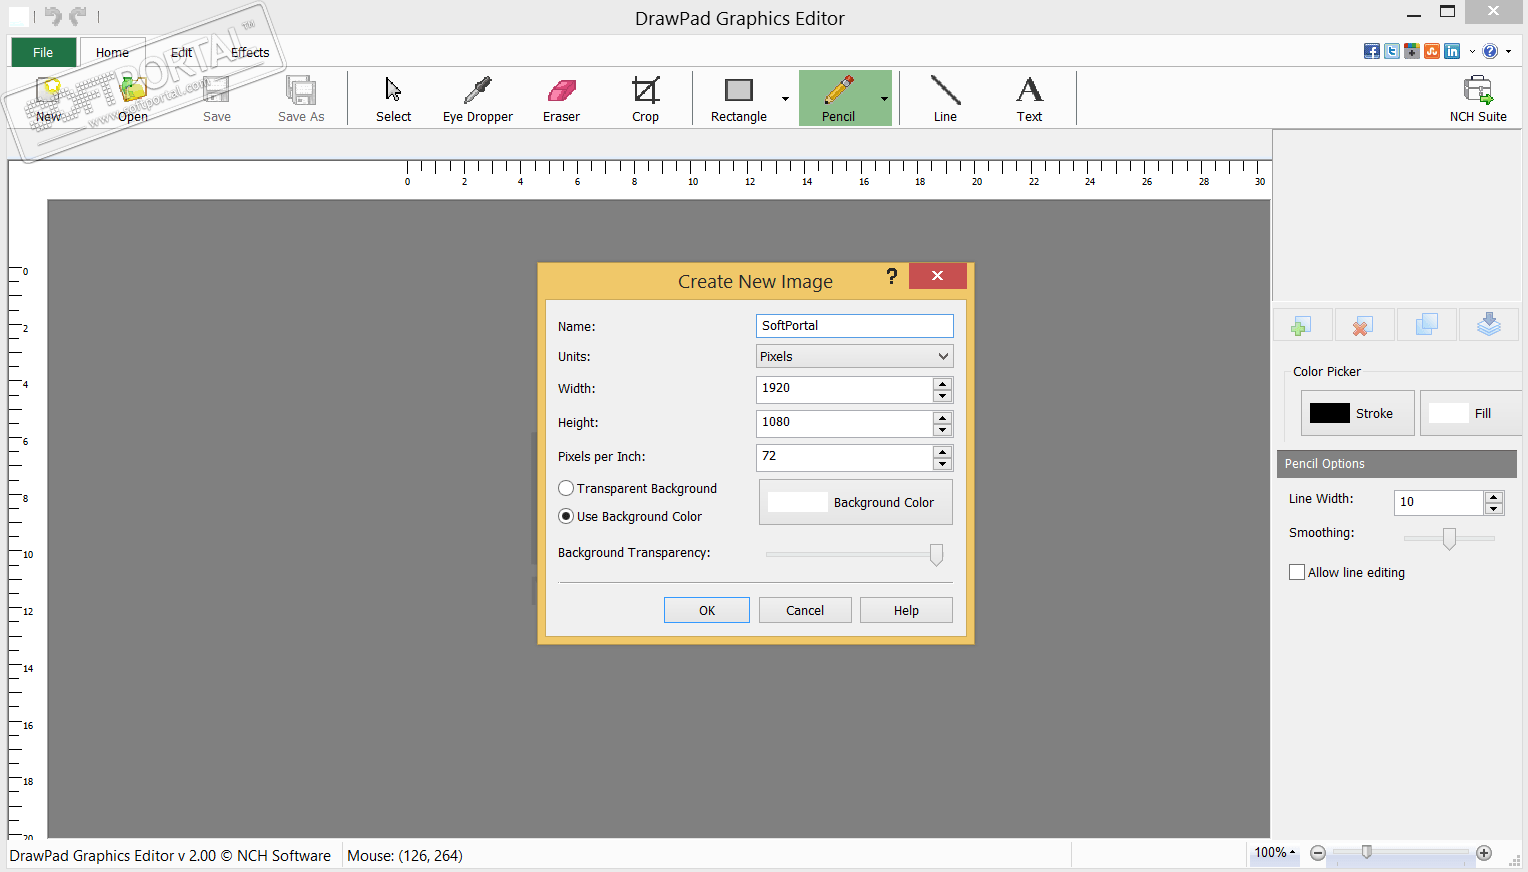Screen dimensions: 1528x872
Task: Activate the Crop tool
Action: [x=645, y=98]
